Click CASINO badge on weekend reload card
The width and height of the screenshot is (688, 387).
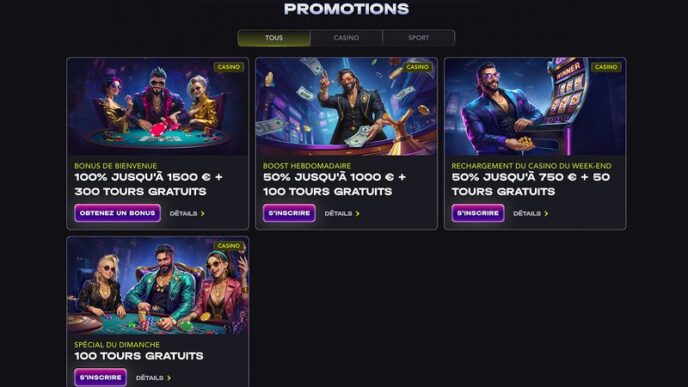[x=606, y=67]
